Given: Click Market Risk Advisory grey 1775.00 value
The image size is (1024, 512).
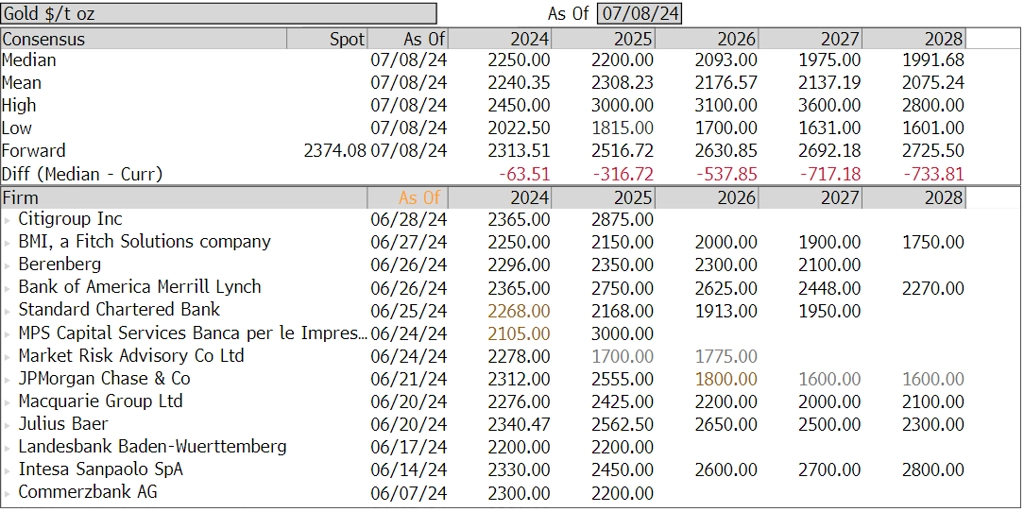Looking at the screenshot, I should [726, 356].
